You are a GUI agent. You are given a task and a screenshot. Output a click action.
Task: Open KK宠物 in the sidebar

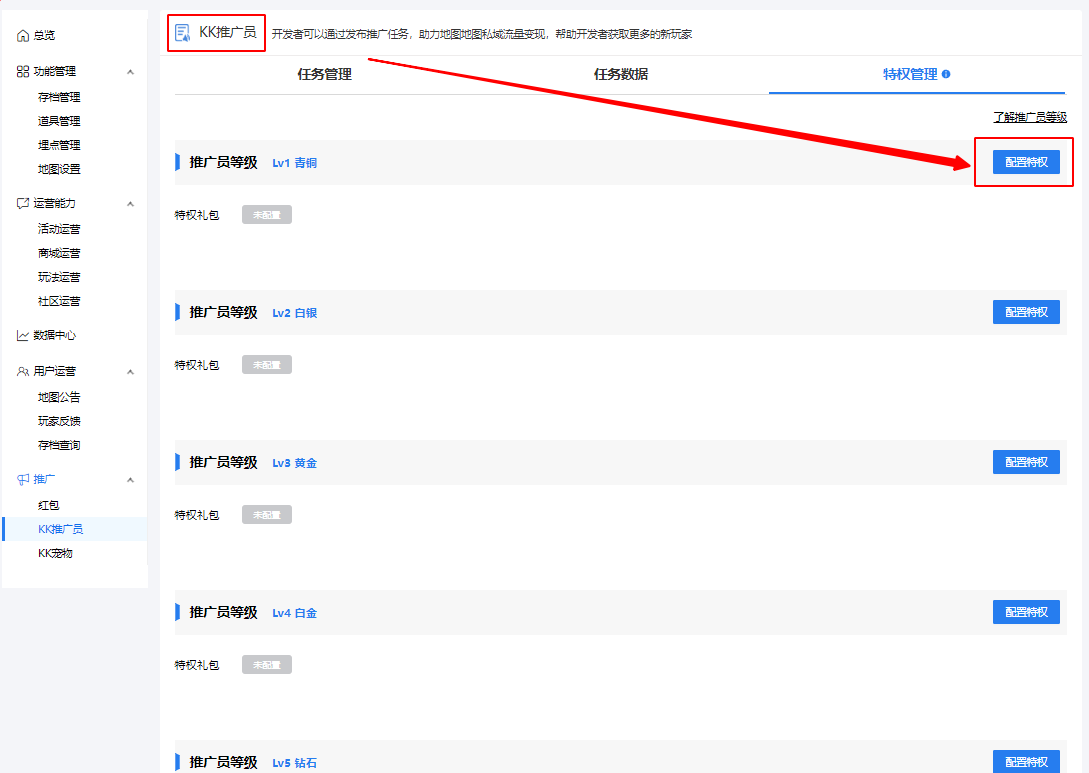point(56,554)
